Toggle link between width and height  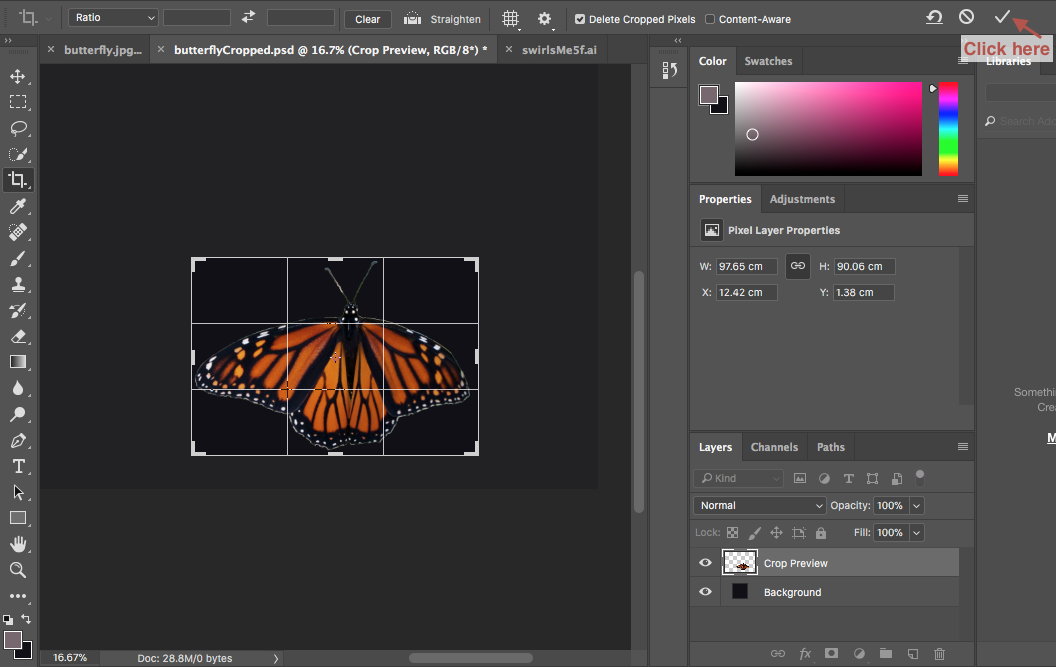(x=798, y=266)
